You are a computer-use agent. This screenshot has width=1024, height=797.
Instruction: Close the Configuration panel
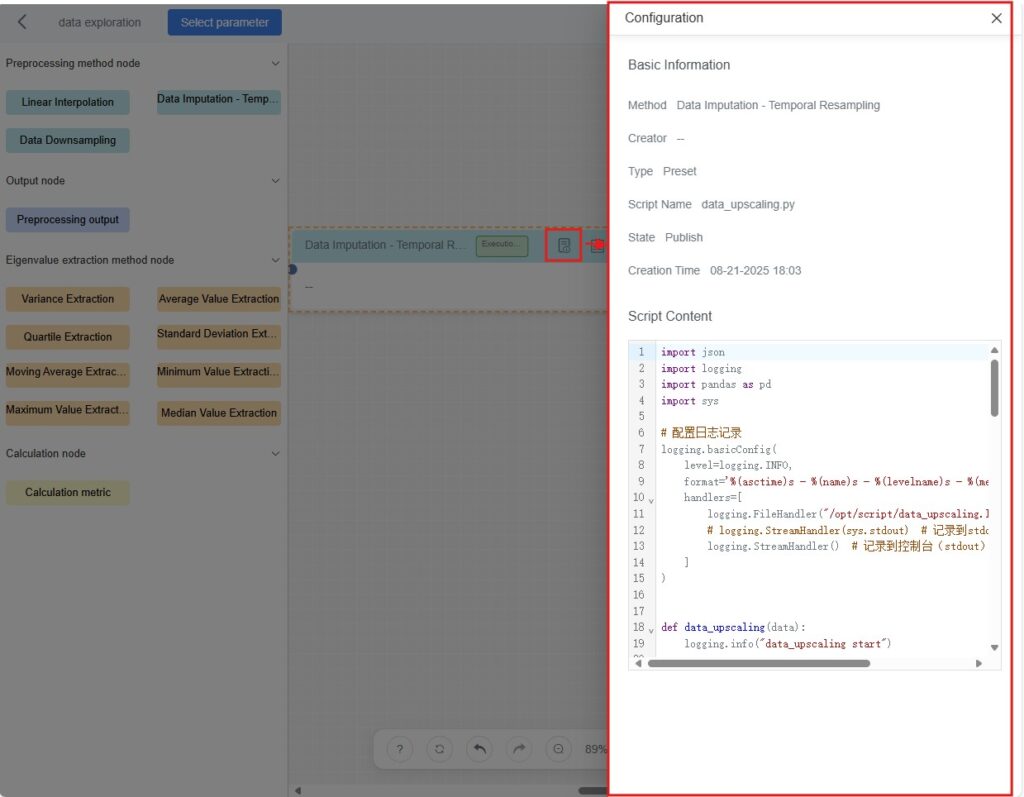pyautogui.click(x=996, y=18)
